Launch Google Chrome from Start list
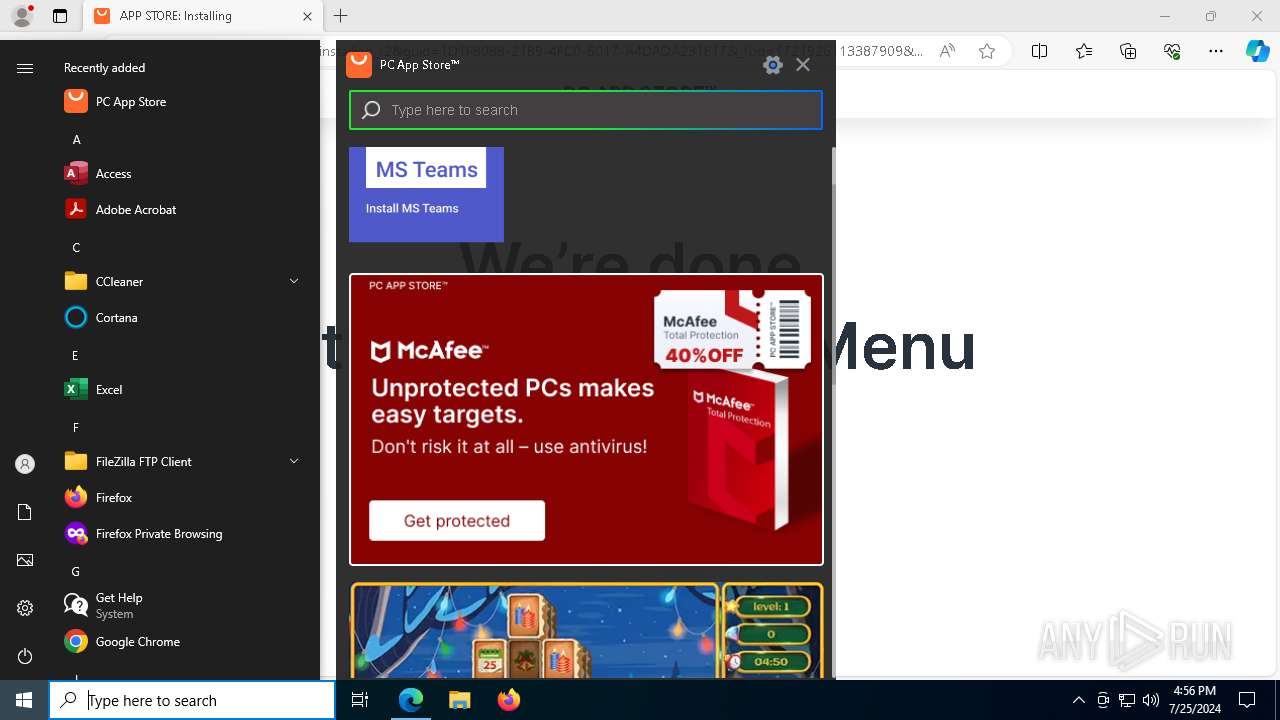 coord(184,642)
